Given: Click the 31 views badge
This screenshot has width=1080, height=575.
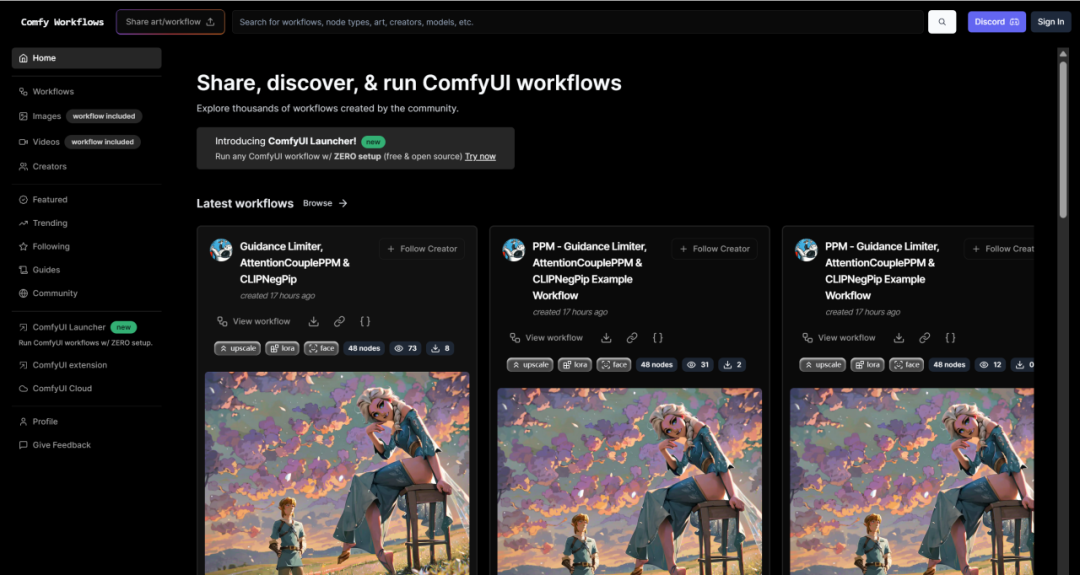Looking at the screenshot, I should click(698, 365).
